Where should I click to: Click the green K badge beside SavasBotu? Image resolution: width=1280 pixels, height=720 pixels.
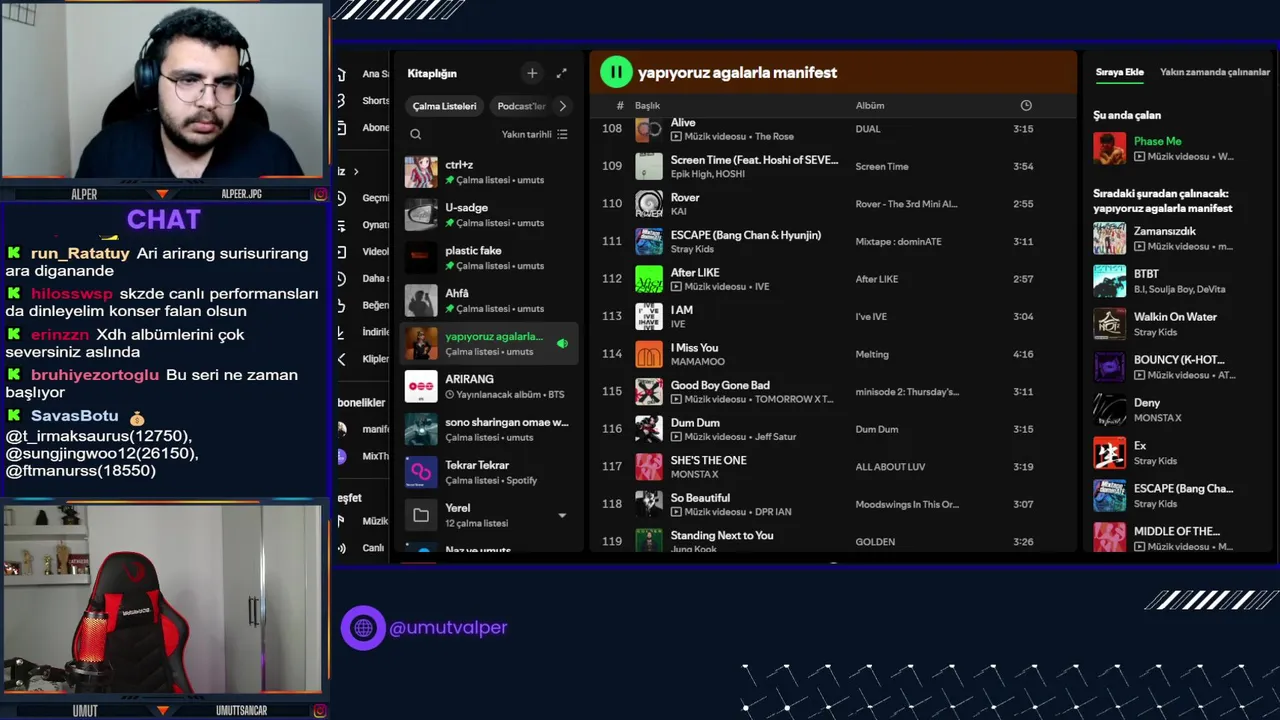pos(14,416)
